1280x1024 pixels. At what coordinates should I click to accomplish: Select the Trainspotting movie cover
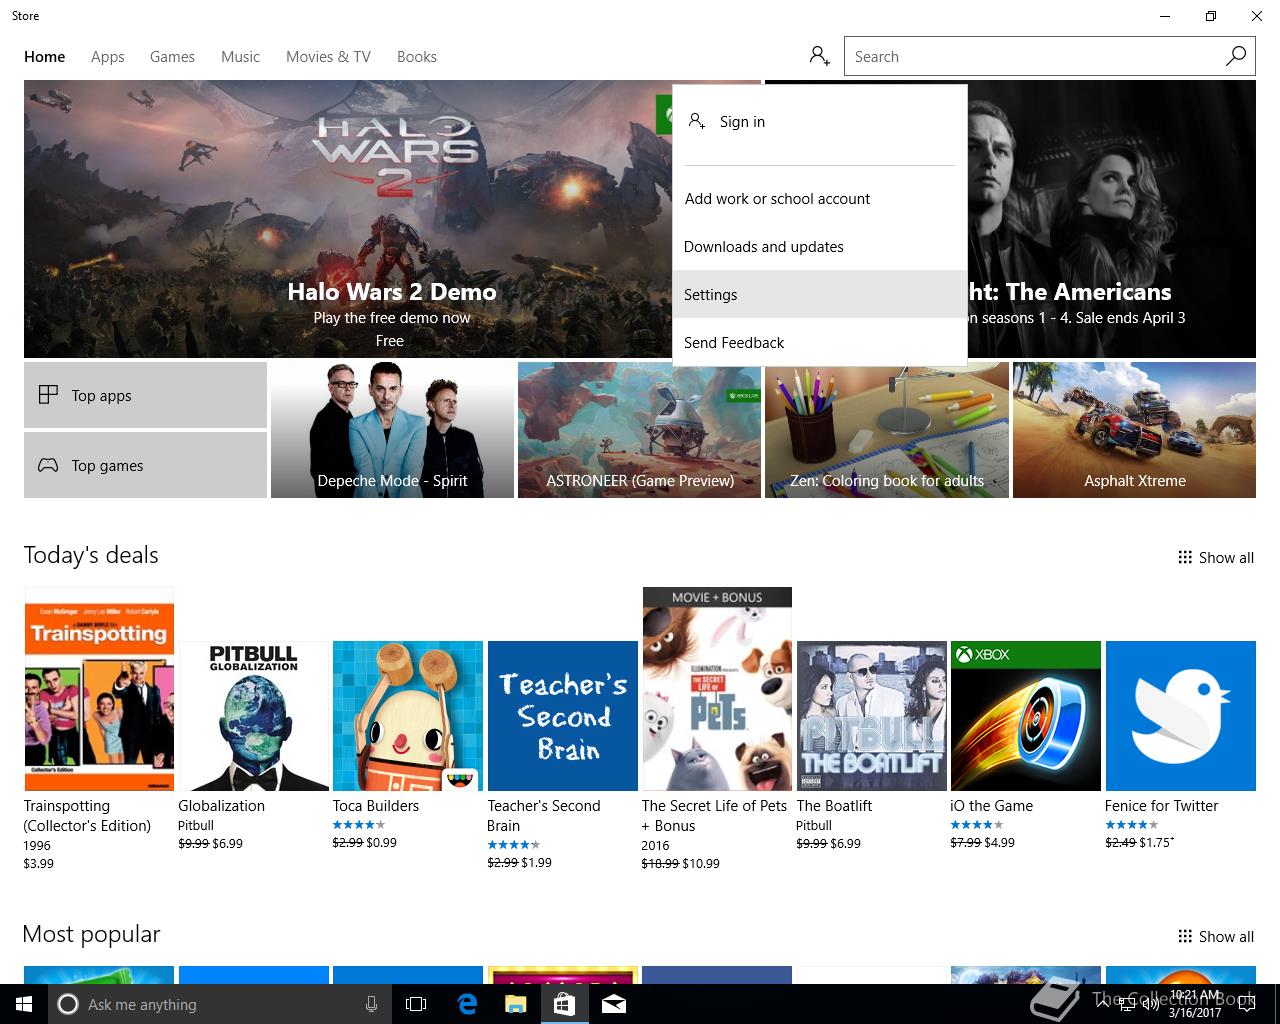pos(99,689)
